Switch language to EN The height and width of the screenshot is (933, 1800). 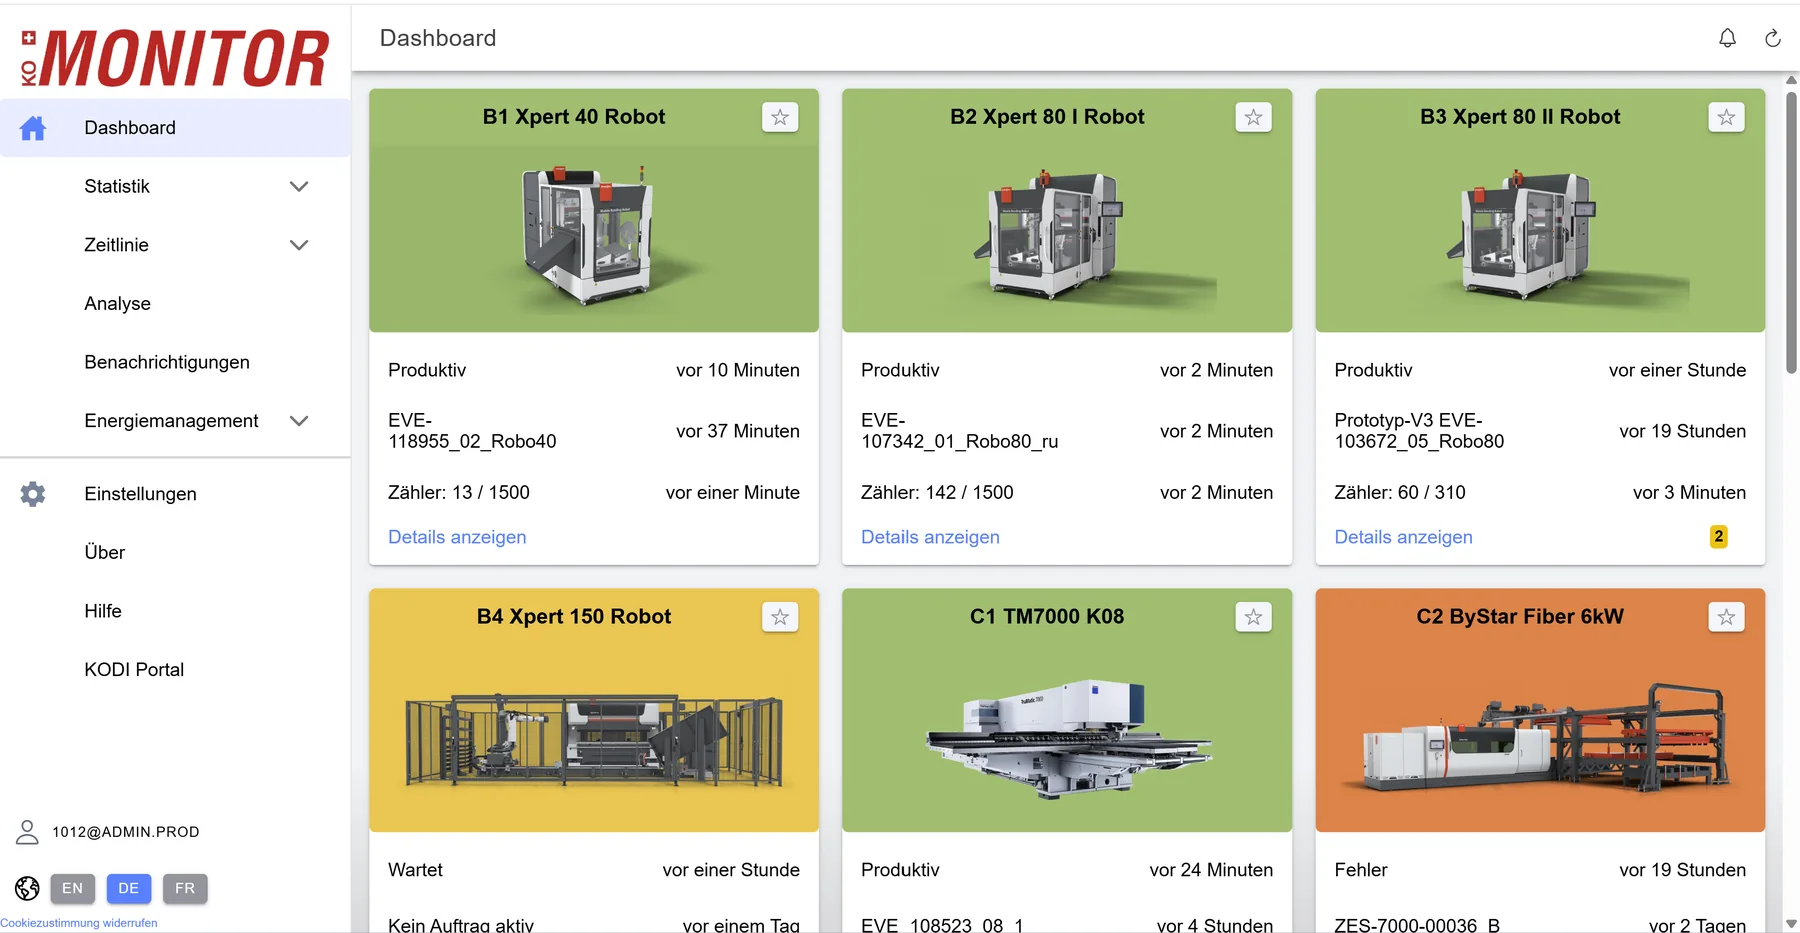click(x=73, y=888)
